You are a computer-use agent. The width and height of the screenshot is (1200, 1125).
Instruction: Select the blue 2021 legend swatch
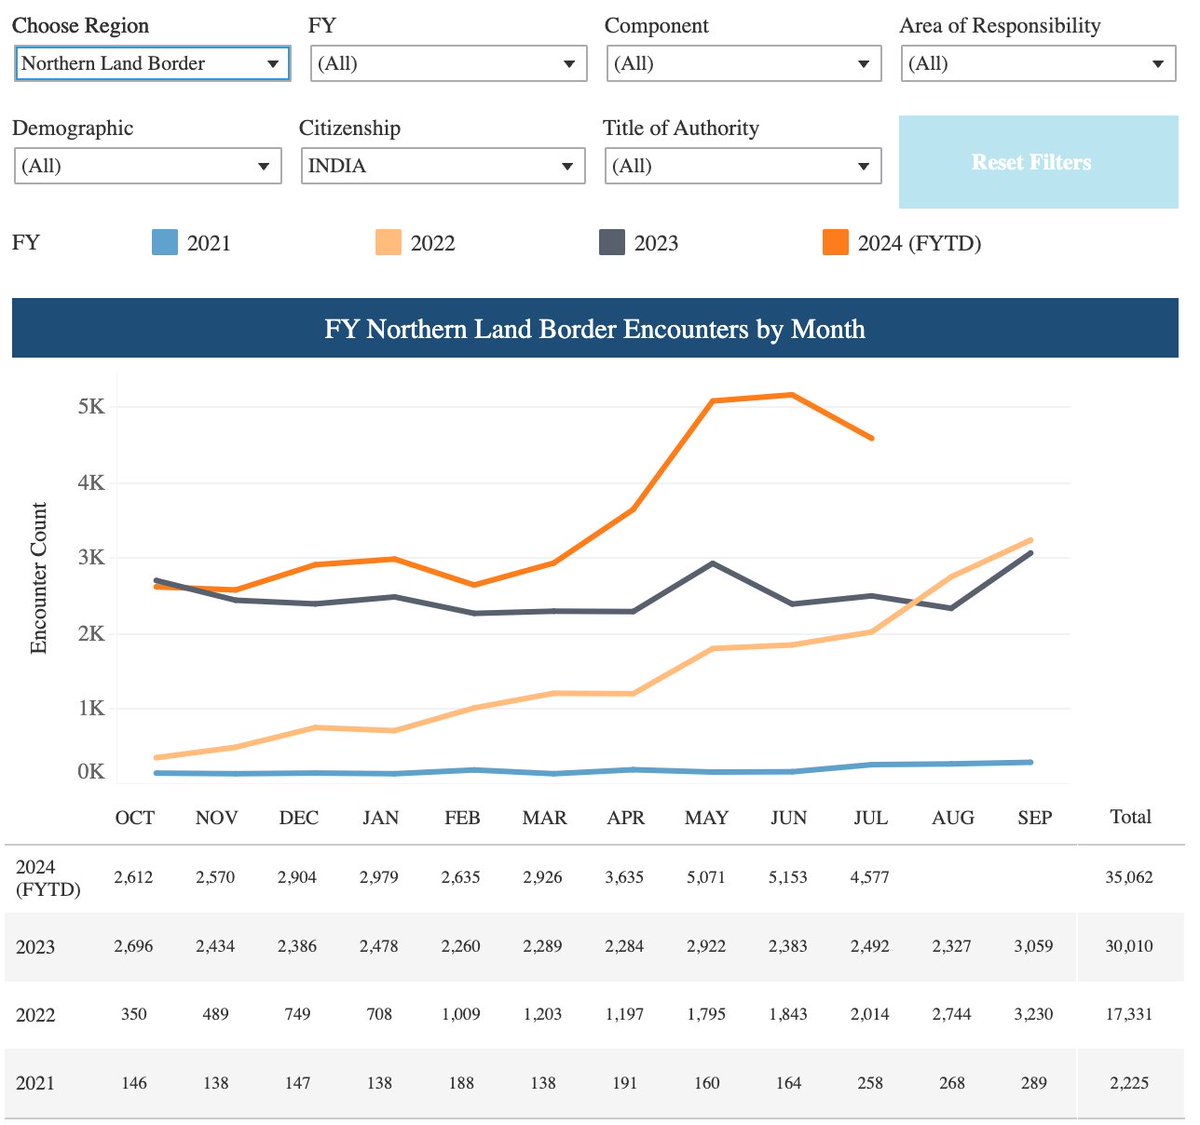tap(164, 243)
